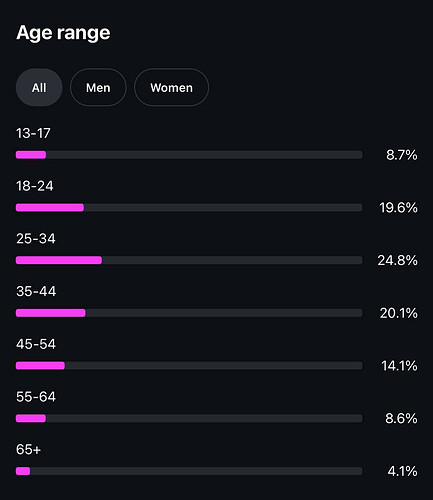Click the 8.7% percentage value
433x500 pixels.
[x=402, y=155]
